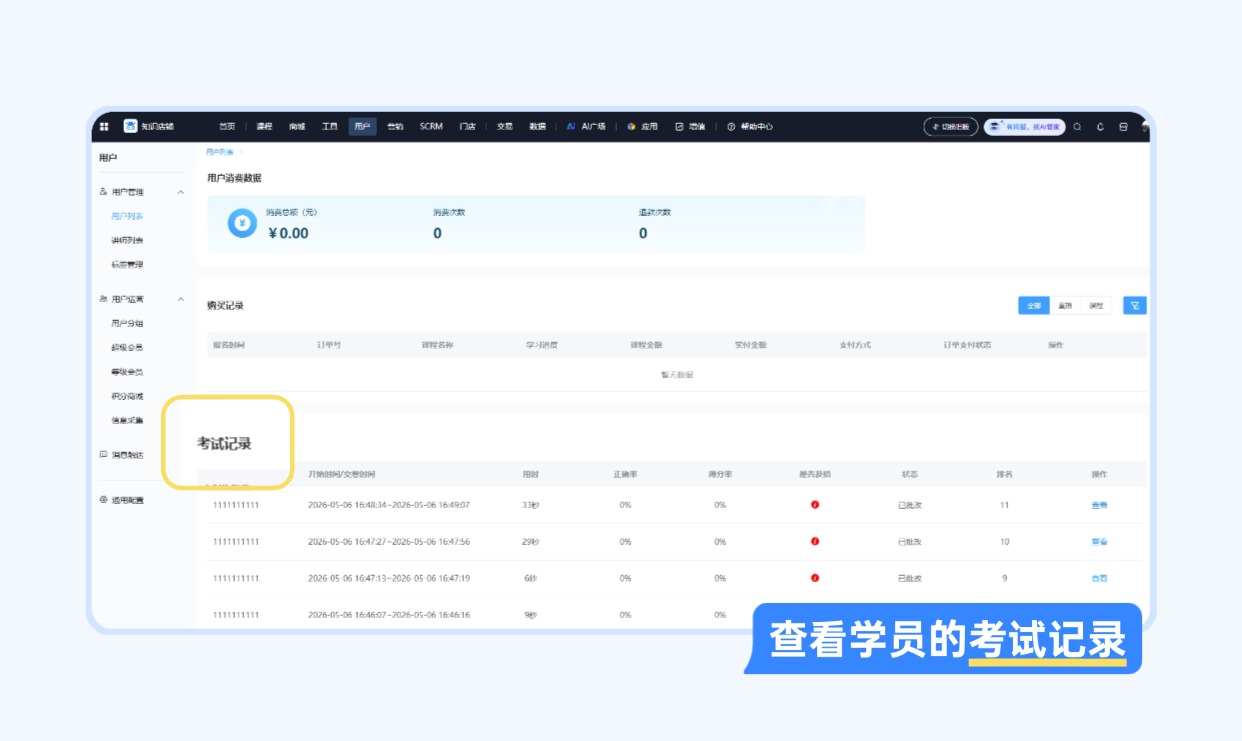This screenshot has height=741, width=1242.
Task: Click the 33秒 duration cell
Action: (x=531, y=505)
